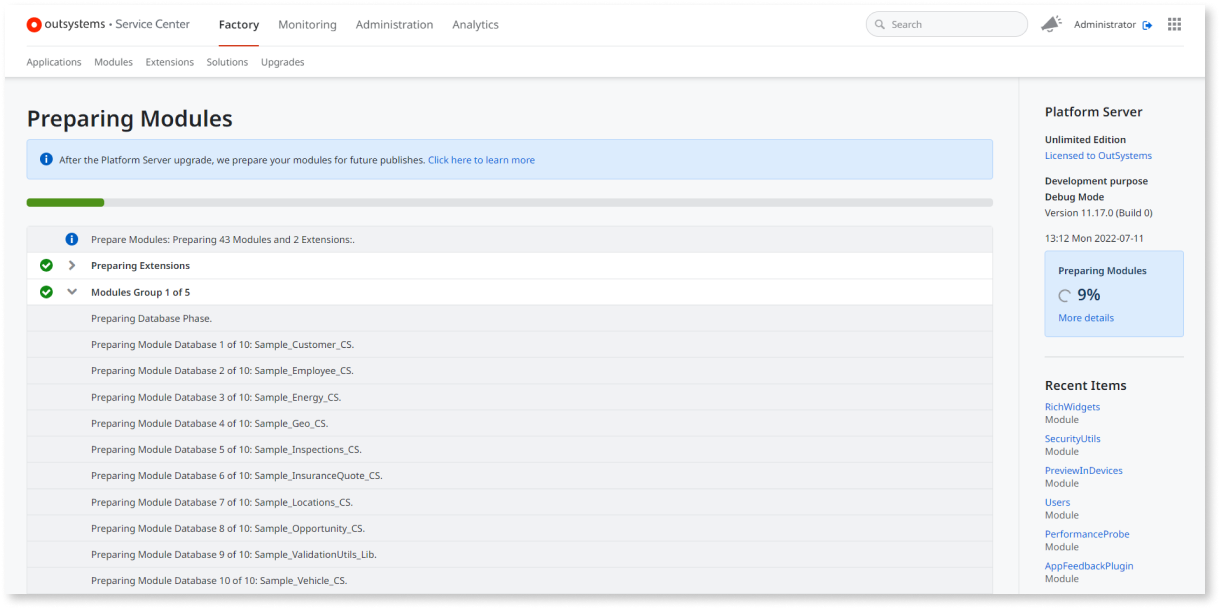Open the apps grid icon
This screenshot has width=1220, height=609.
point(1175,23)
